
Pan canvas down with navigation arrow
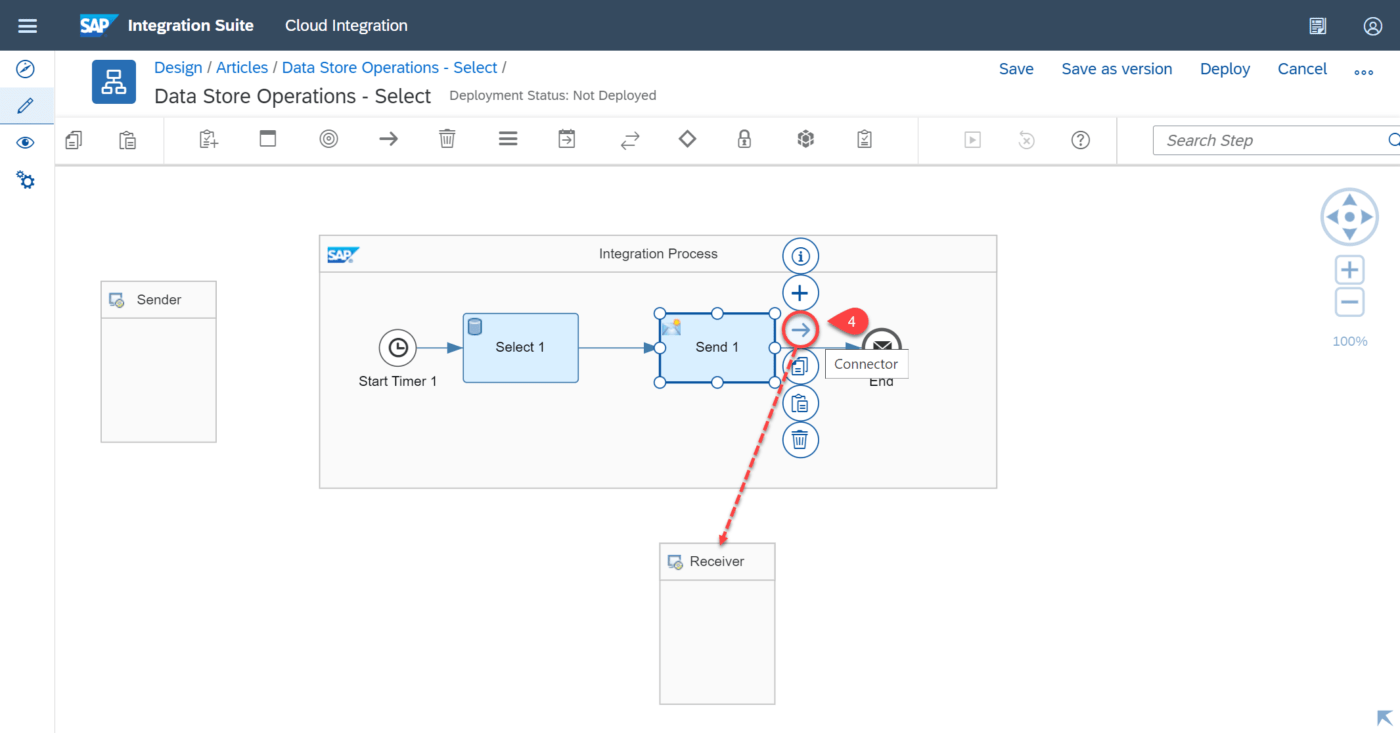(1350, 235)
